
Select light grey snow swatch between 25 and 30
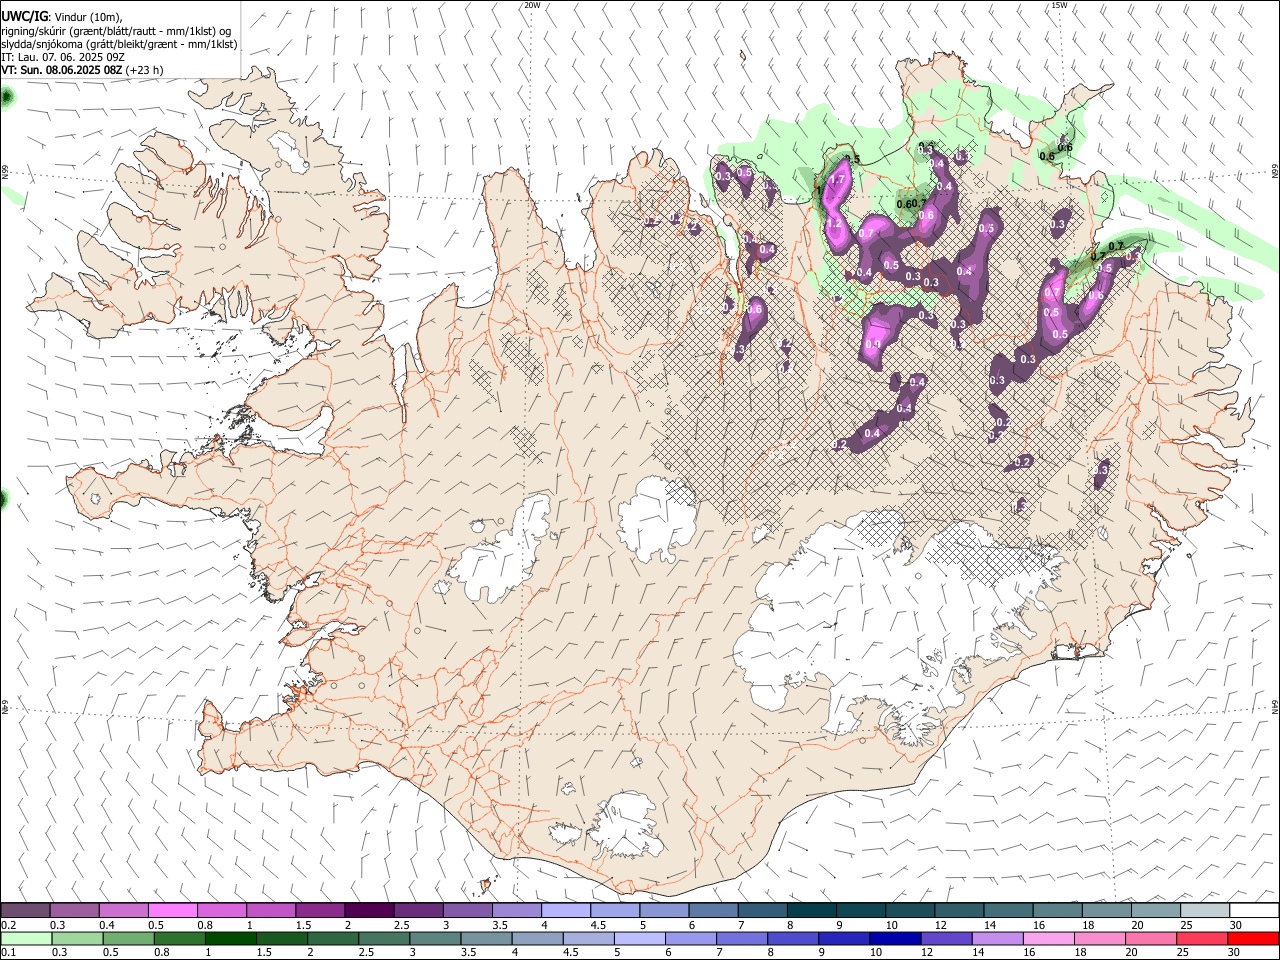click(x=1205, y=911)
